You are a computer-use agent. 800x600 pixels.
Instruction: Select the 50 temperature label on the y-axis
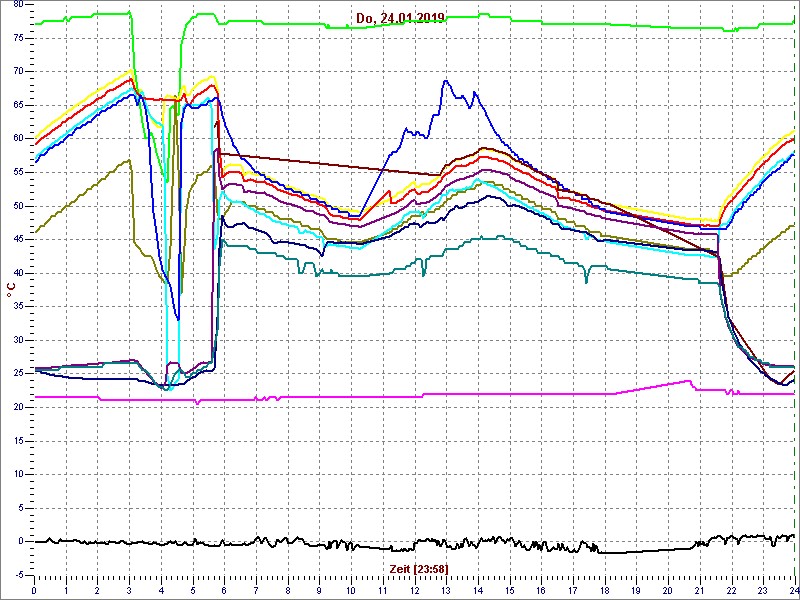(x=18, y=206)
